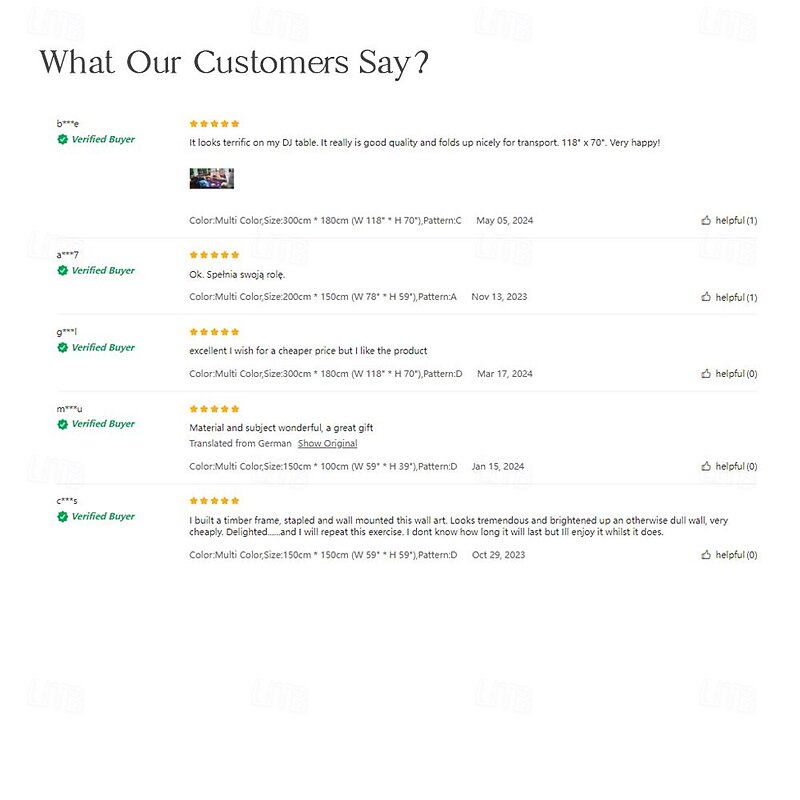The width and height of the screenshot is (800, 800).
Task: Click thumbs-up icon on a***7's review
Action: coord(706,297)
